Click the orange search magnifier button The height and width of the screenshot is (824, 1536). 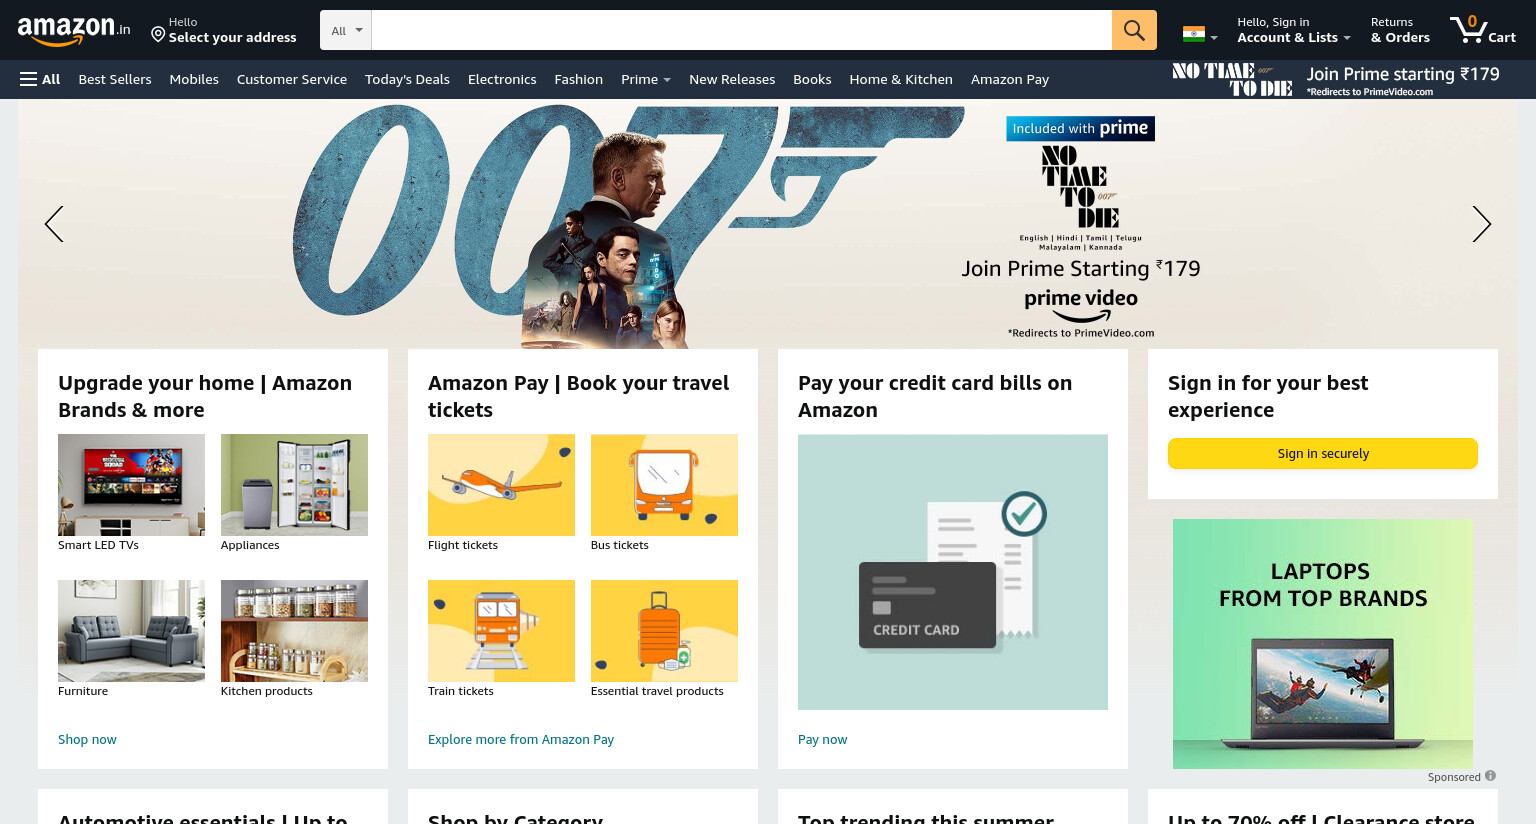pos(1134,30)
